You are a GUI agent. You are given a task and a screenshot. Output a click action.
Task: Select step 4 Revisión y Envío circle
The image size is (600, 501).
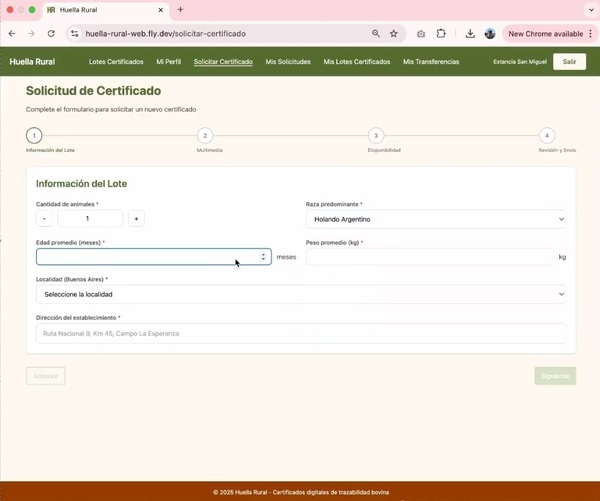click(547, 135)
